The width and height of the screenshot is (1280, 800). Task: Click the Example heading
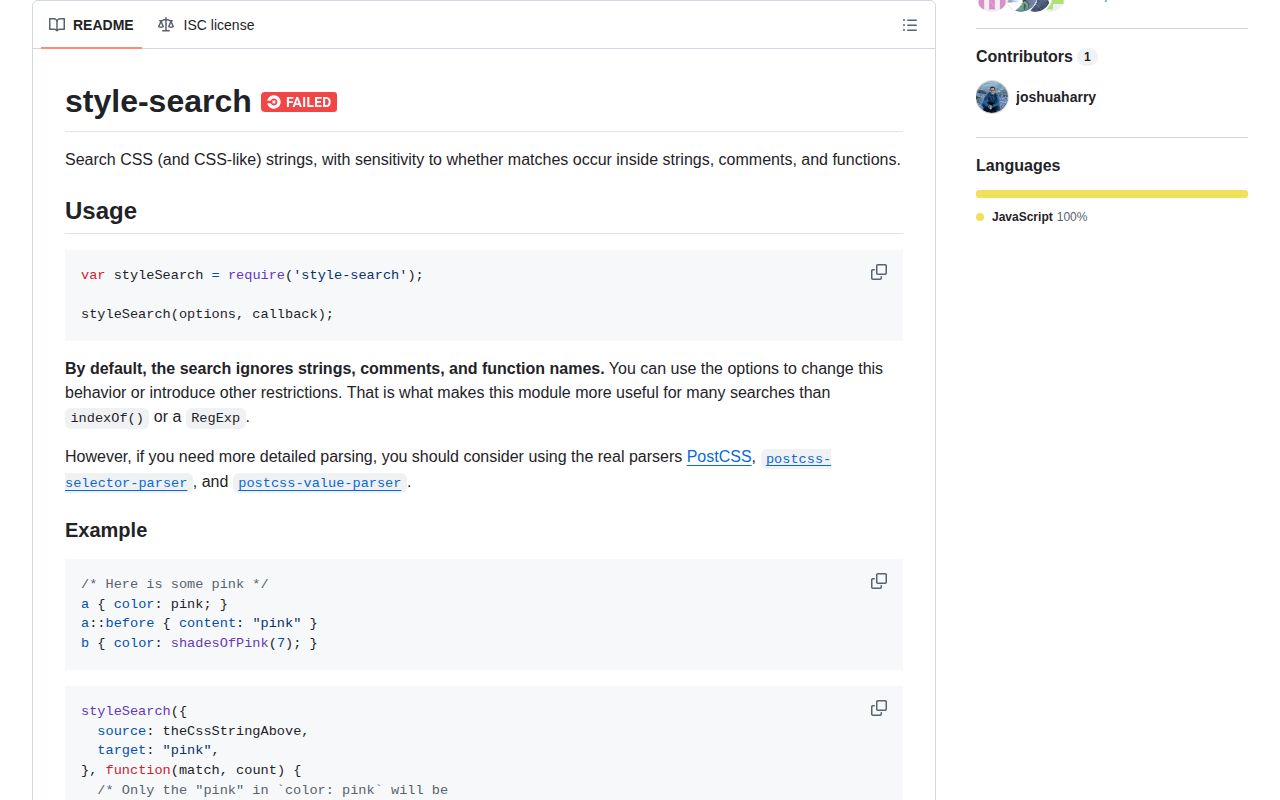click(x=106, y=530)
